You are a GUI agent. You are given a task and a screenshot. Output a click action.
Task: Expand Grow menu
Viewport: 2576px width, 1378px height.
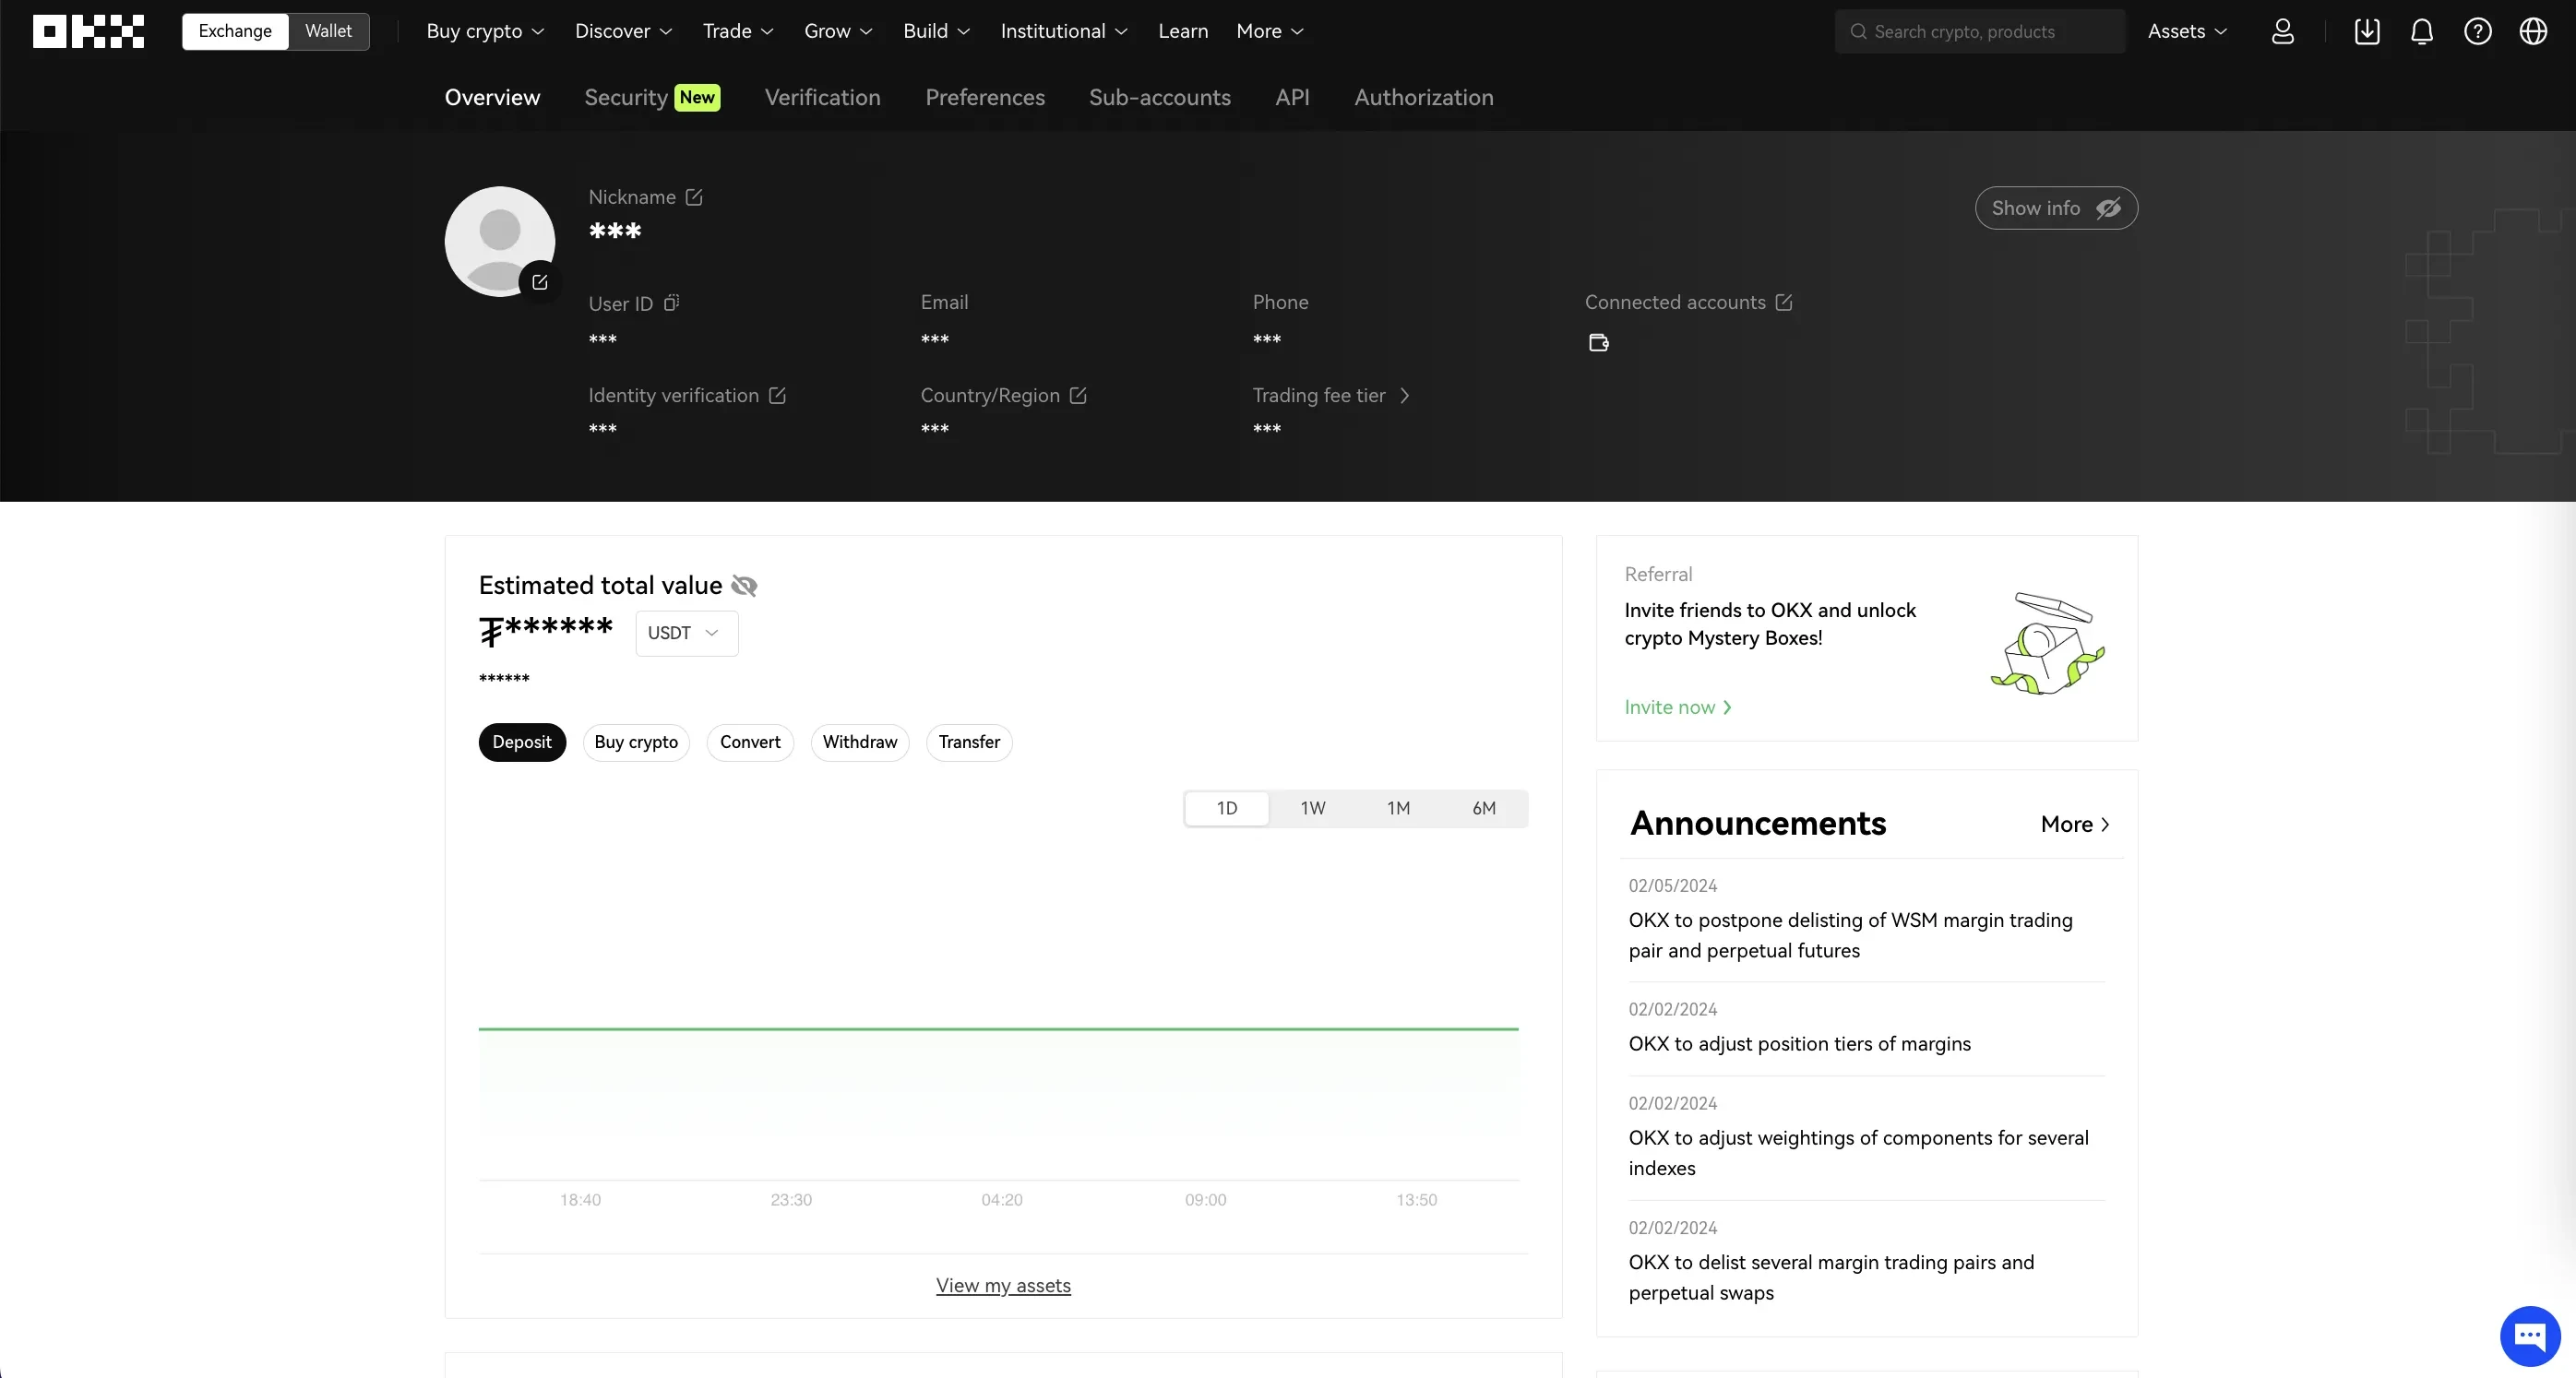click(838, 31)
